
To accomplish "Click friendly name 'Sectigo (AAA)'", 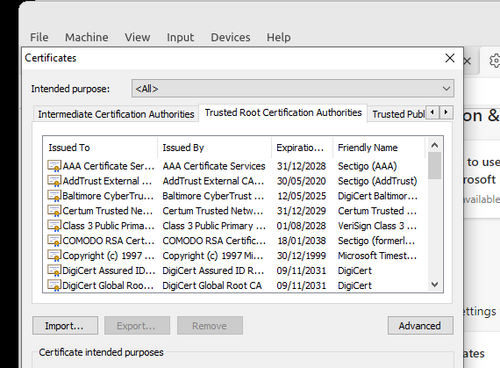I will (367, 166).
